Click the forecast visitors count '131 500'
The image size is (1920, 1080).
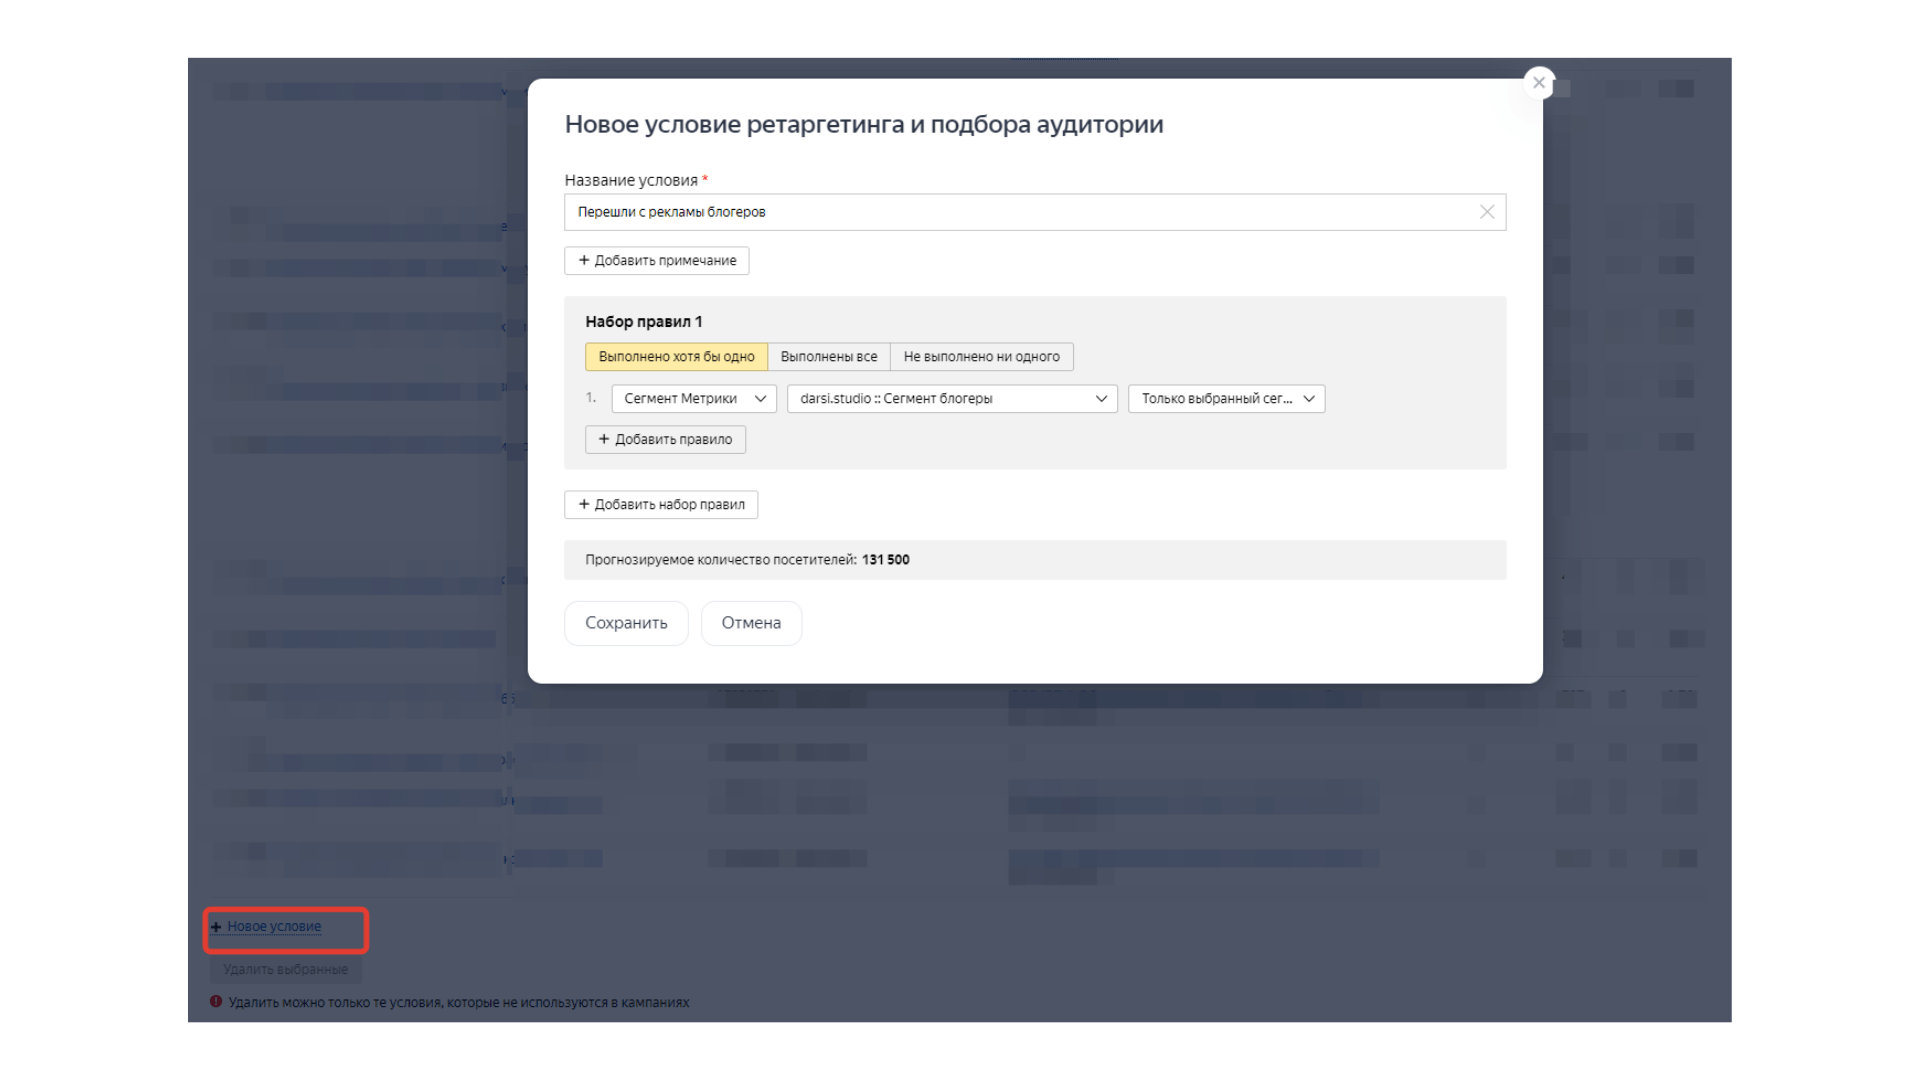(x=885, y=560)
